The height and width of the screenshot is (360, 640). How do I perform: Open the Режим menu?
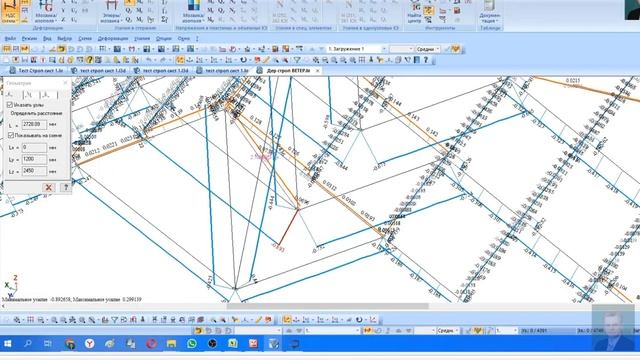29,38
